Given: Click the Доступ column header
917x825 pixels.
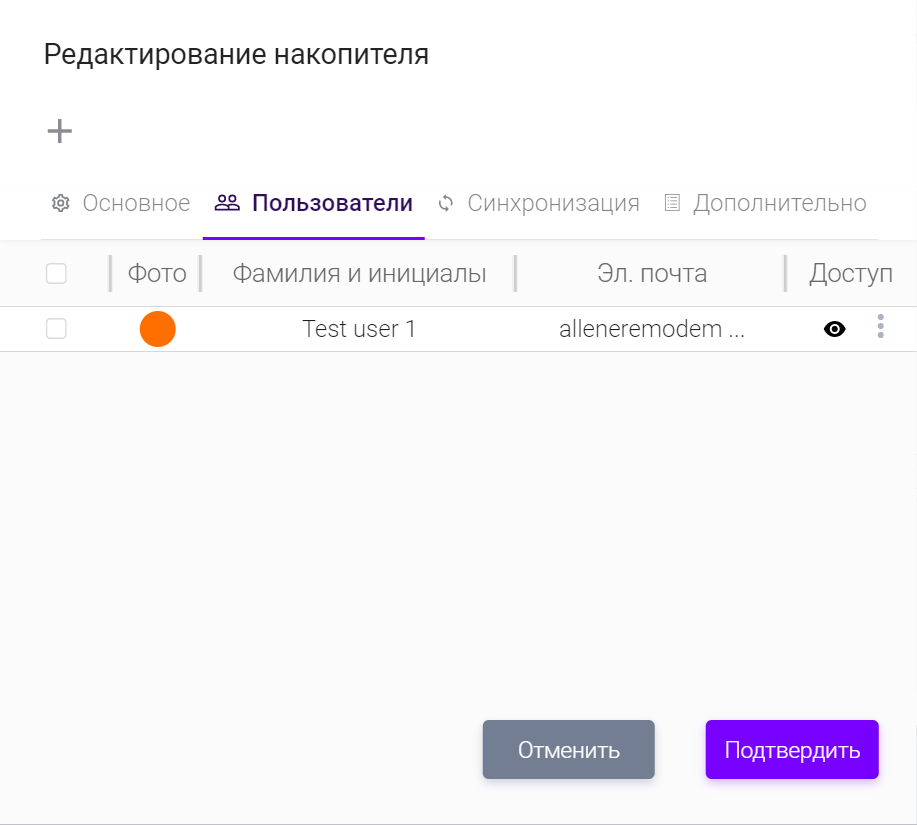Looking at the screenshot, I should click(x=850, y=274).
